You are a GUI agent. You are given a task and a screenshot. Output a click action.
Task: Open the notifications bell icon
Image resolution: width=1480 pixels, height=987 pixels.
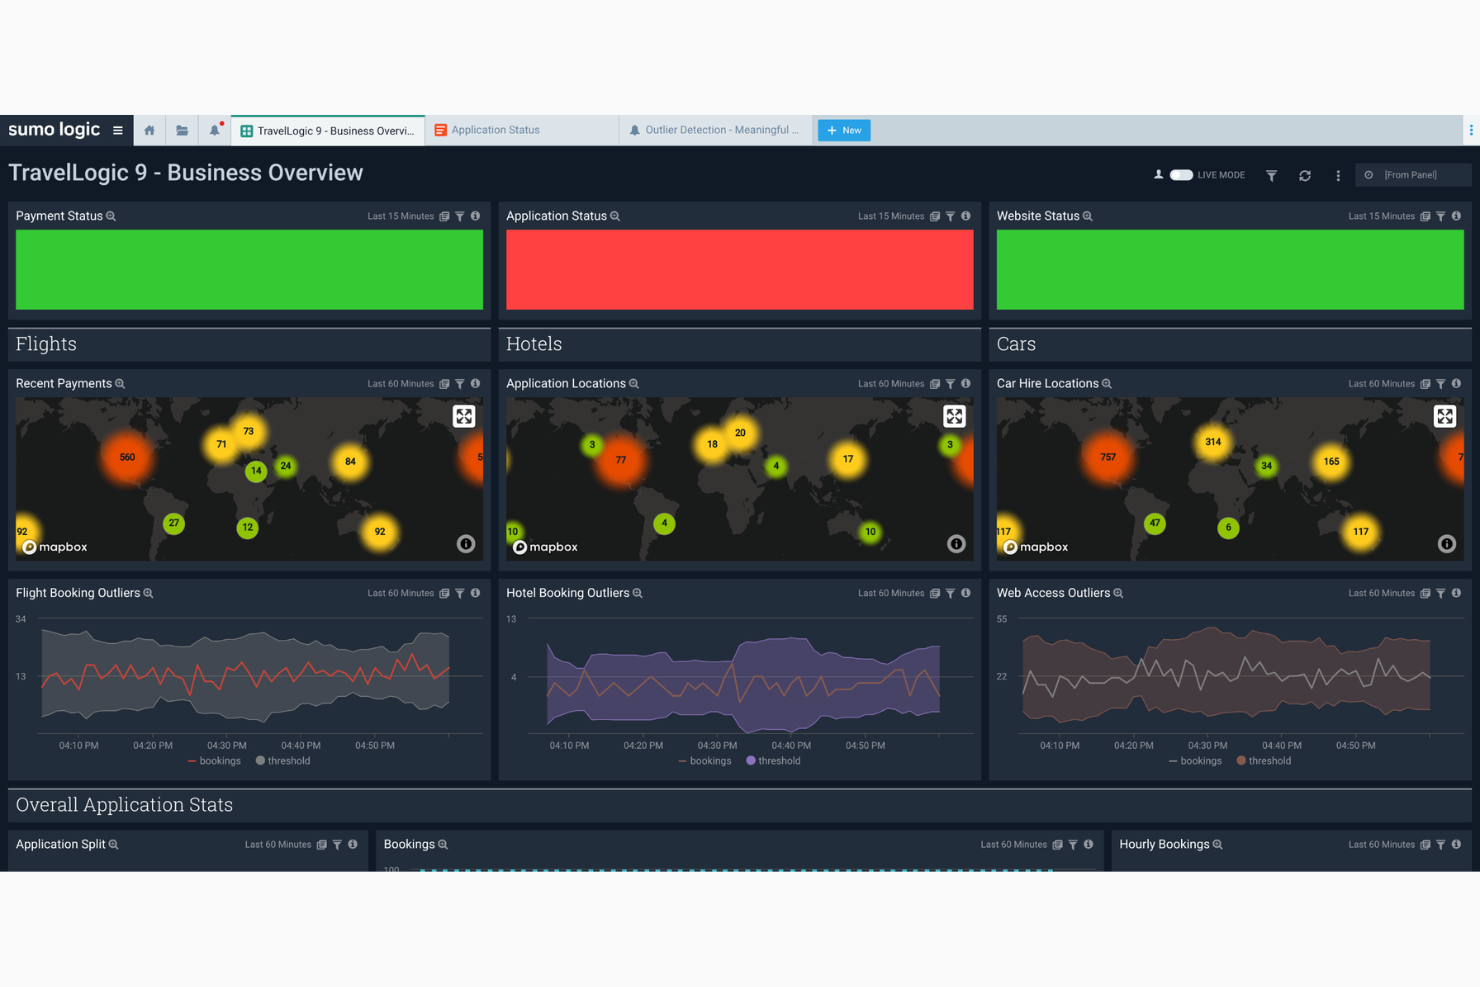point(214,130)
